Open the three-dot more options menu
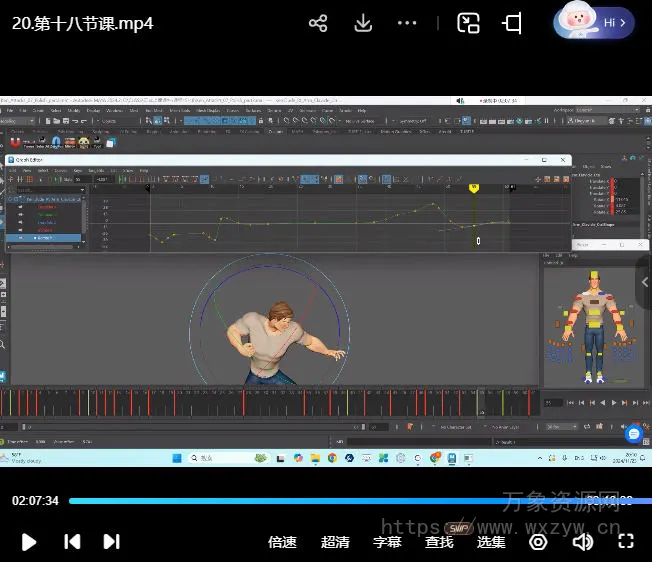This screenshot has width=652, height=562. 407,23
